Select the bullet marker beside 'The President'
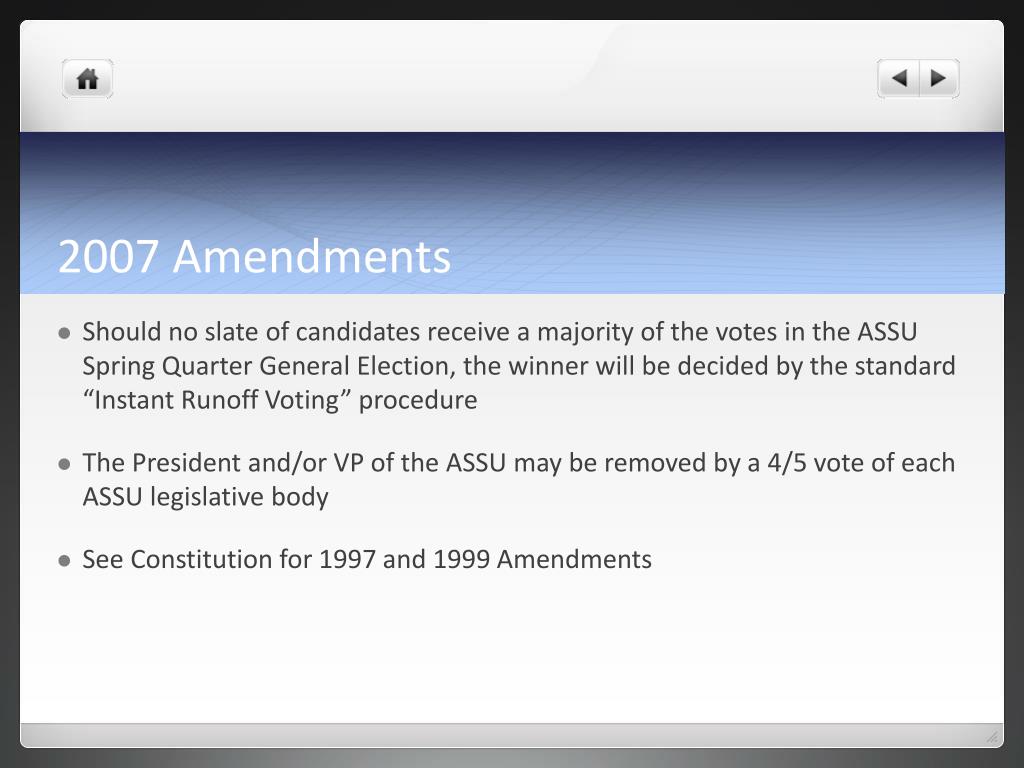Screen dimensions: 1024x768 [x=64, y=464]
